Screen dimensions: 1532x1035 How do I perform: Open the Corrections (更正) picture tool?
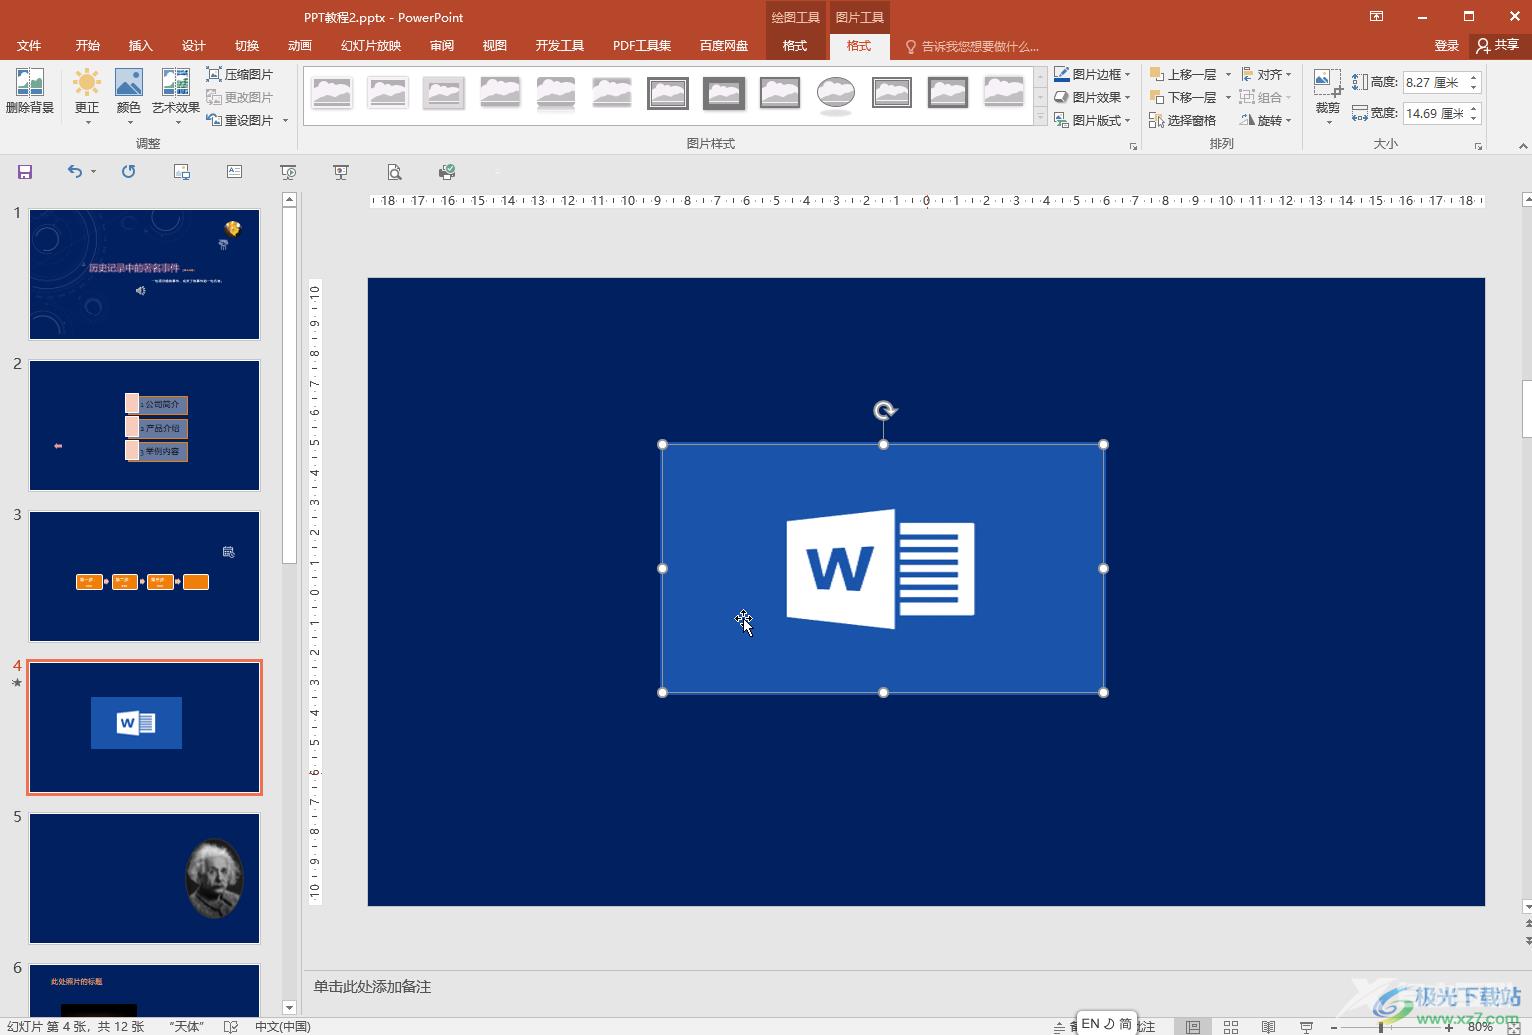pos(87,96)
